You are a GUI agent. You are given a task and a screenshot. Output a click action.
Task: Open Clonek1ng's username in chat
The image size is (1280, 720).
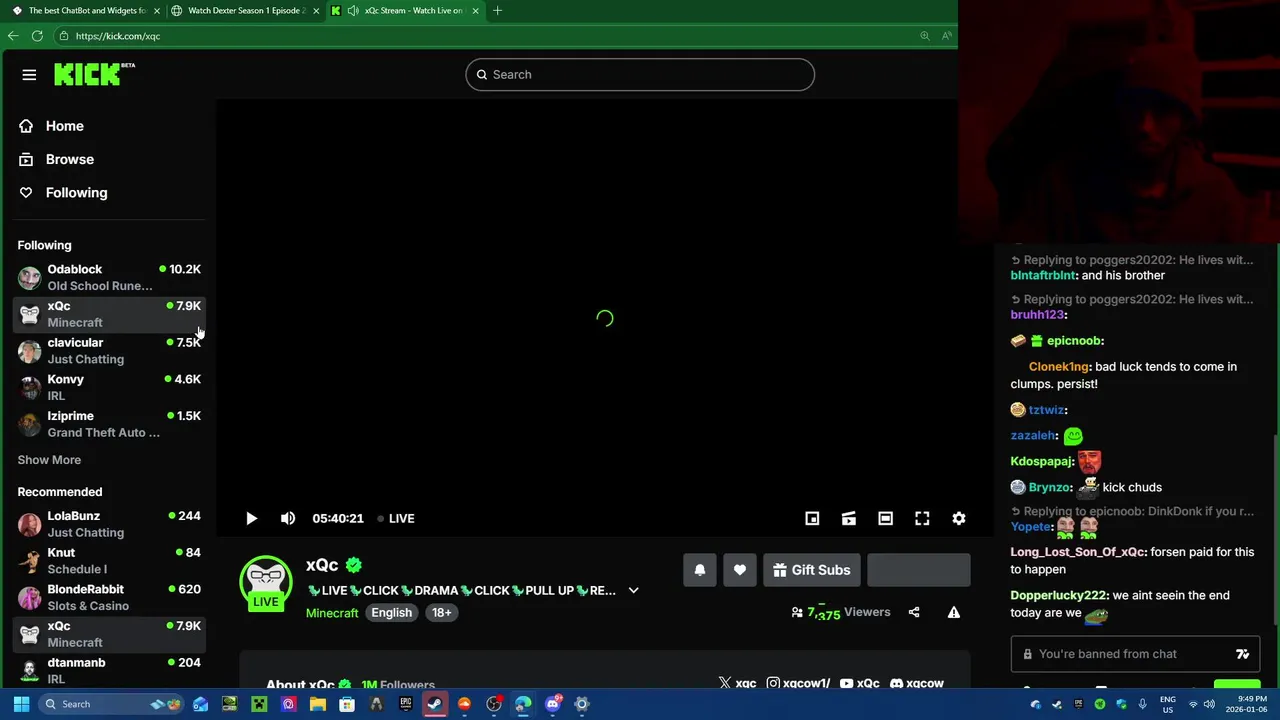coord(1059,367)
